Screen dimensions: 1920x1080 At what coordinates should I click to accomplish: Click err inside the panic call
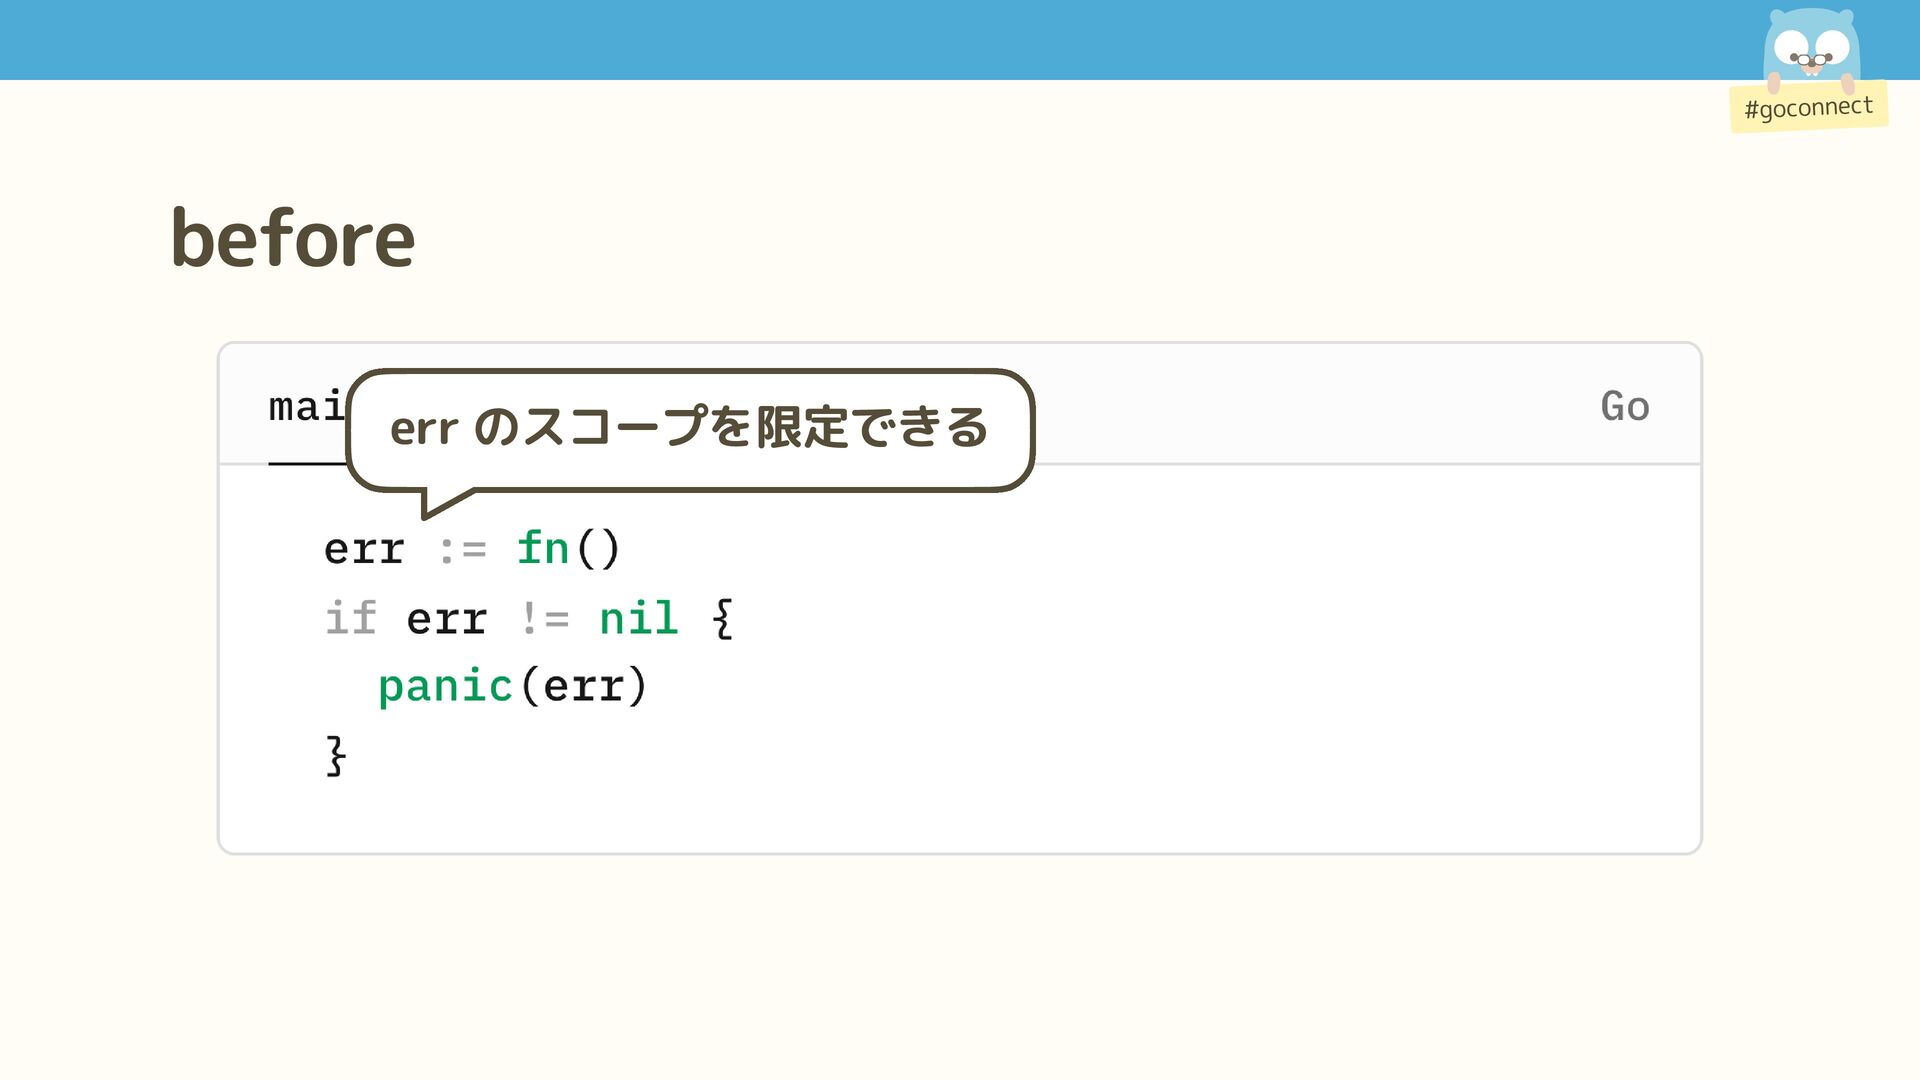coord(584,687)
